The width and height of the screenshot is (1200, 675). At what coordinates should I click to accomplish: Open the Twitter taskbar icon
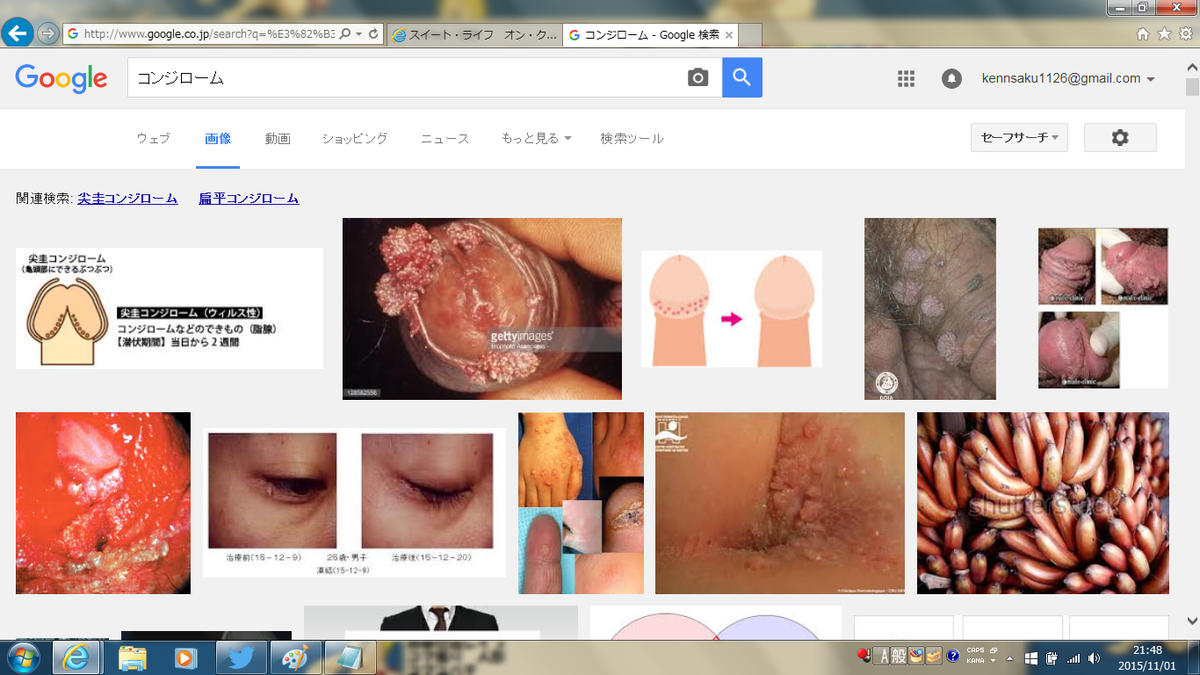[x=241, y=657]
